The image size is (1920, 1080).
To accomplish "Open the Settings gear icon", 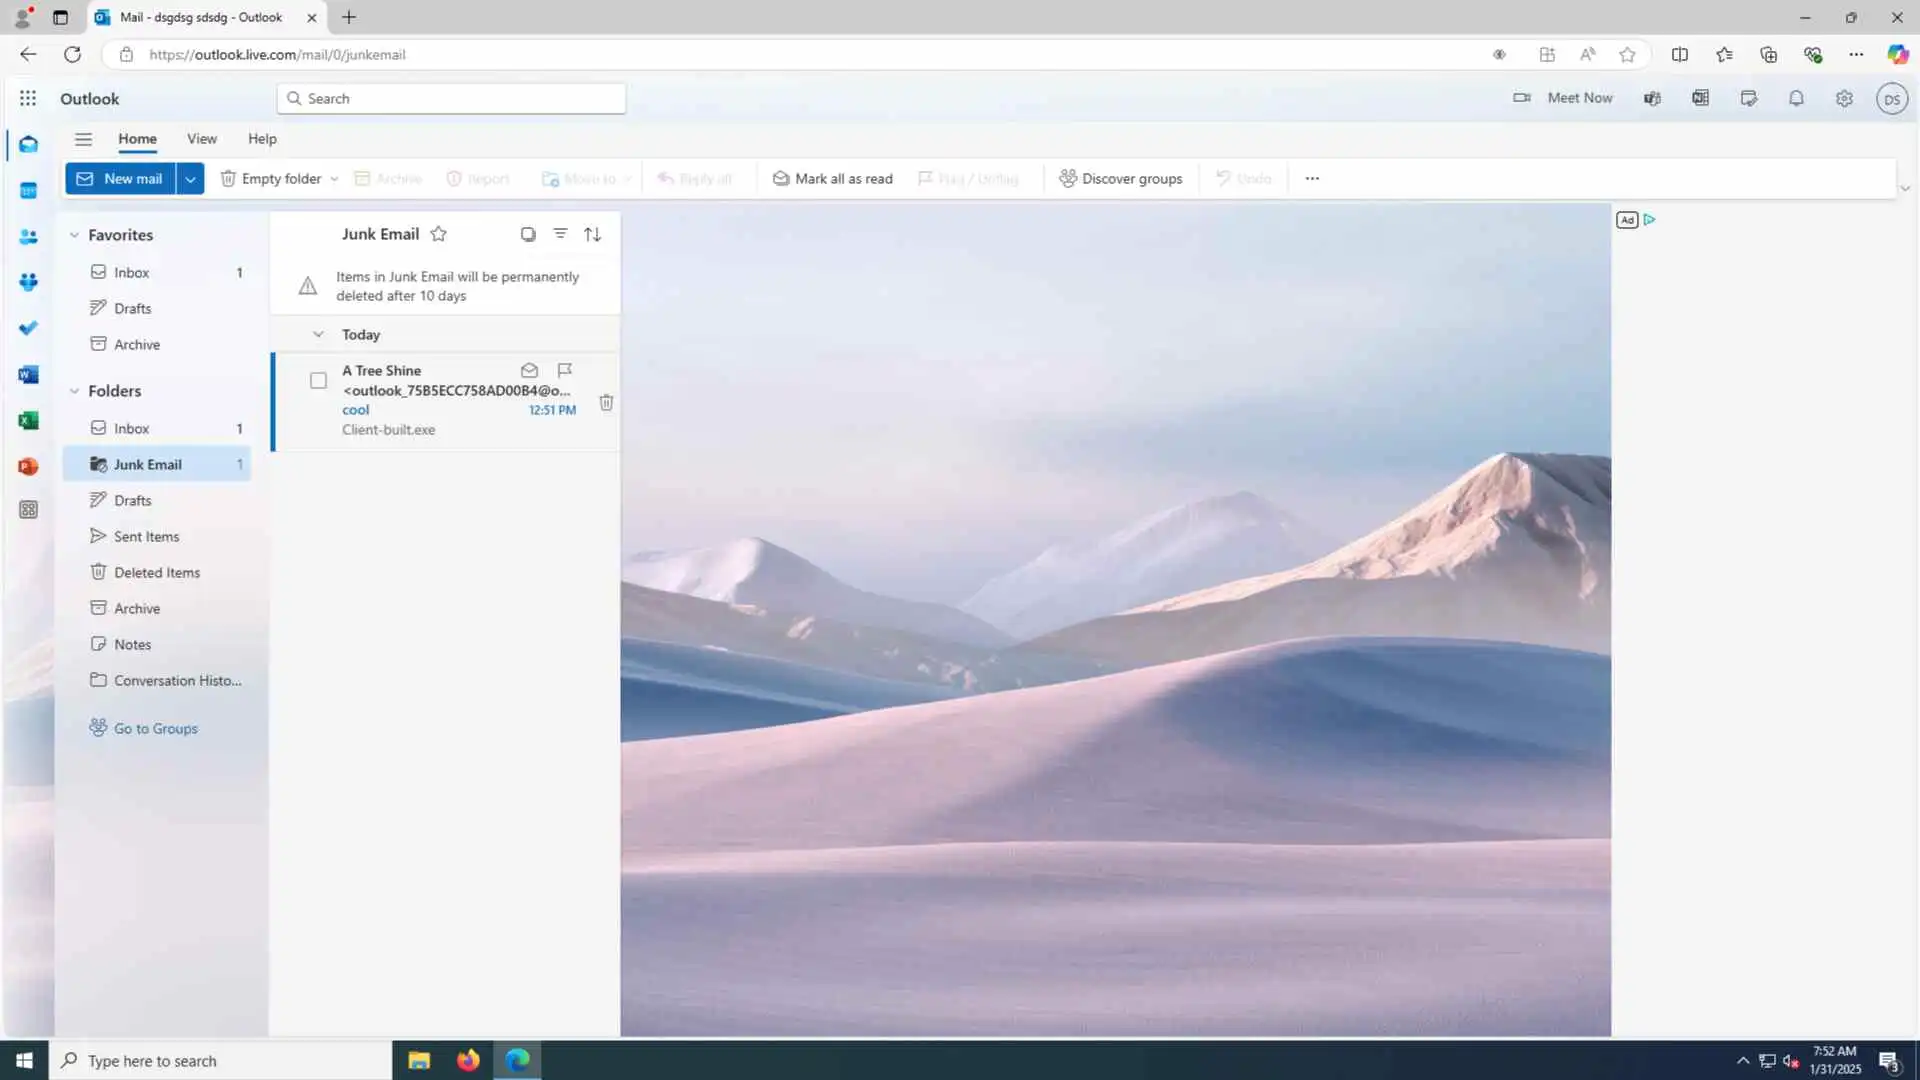I will (1844, 98).
